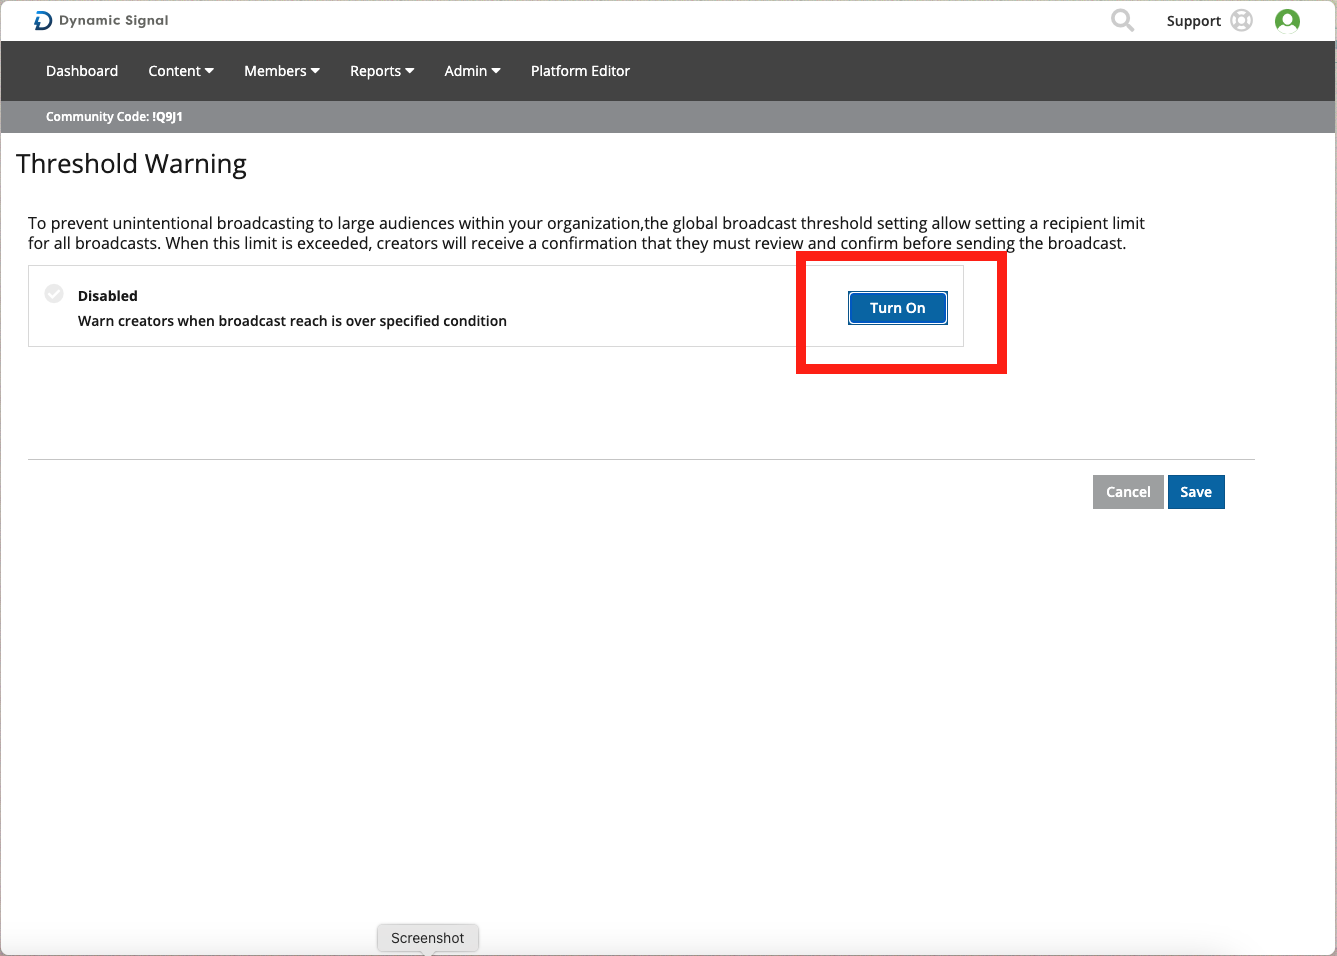
Task: Go to the Dashboard page
Action: (82, 71)
